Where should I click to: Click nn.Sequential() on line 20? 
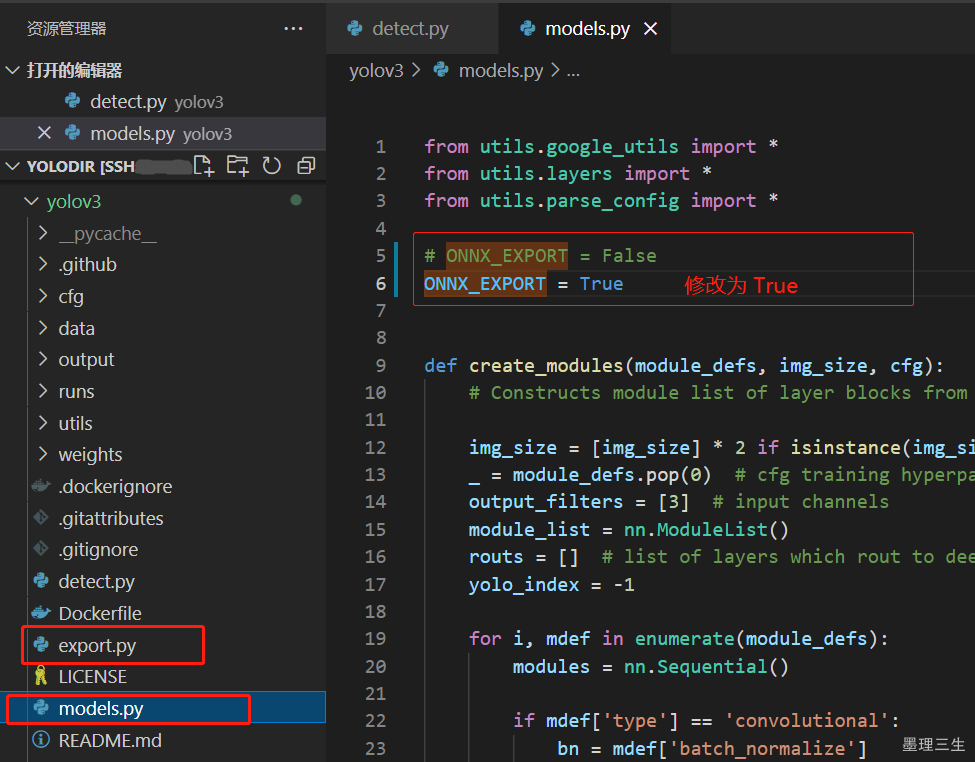click(x=706, y=667)
